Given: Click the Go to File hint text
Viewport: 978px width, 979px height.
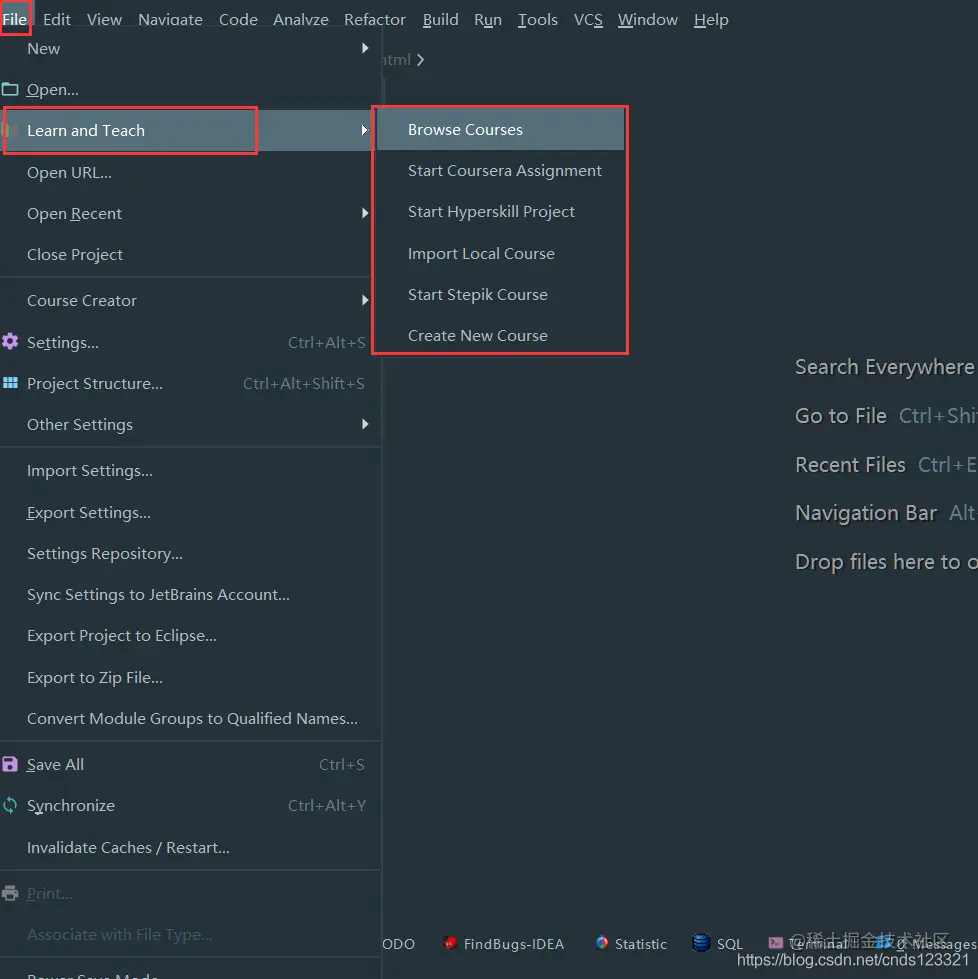Looking at the screenshot, I should tap(841, 416).
